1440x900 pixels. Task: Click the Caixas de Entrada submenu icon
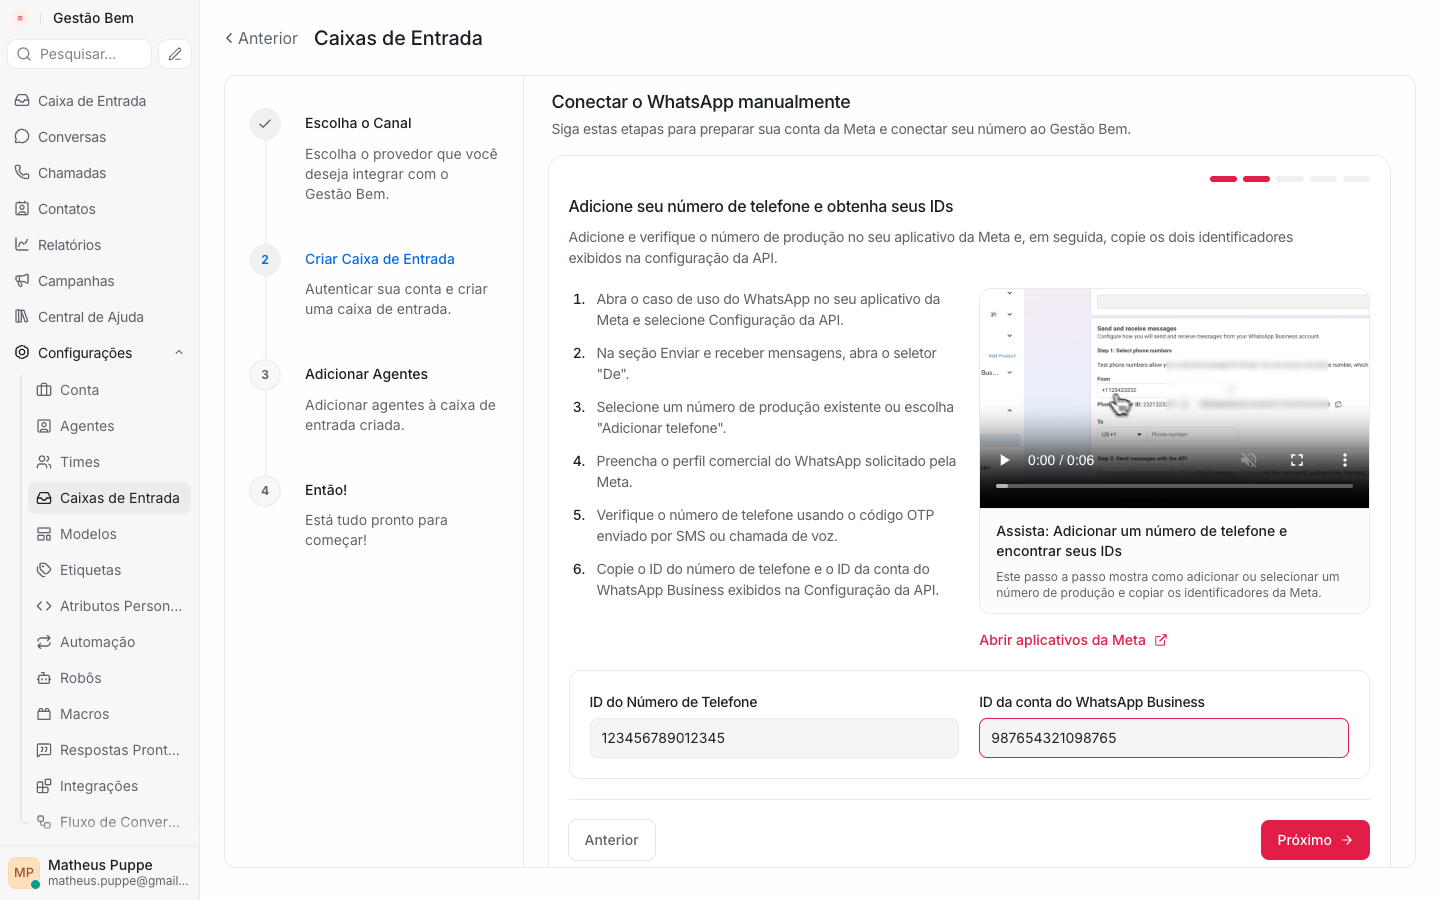44,498
